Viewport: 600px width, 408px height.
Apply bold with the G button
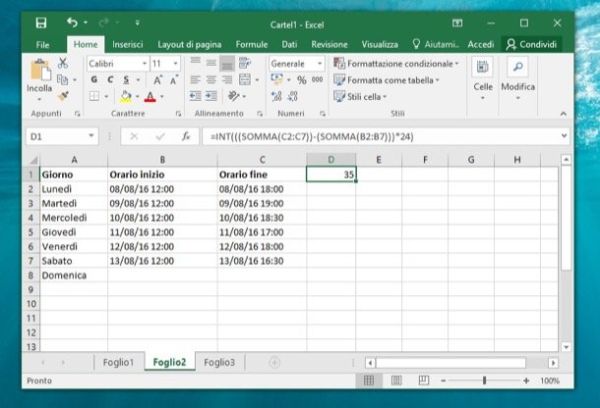[x=94, y=80]
